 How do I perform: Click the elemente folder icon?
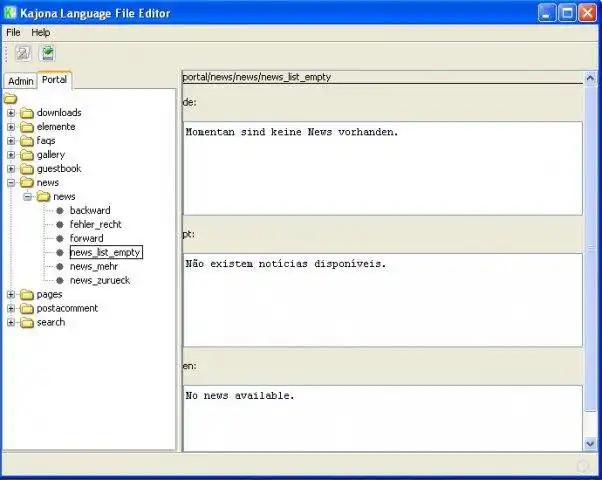pyautogui.click(x=27, y=127)
